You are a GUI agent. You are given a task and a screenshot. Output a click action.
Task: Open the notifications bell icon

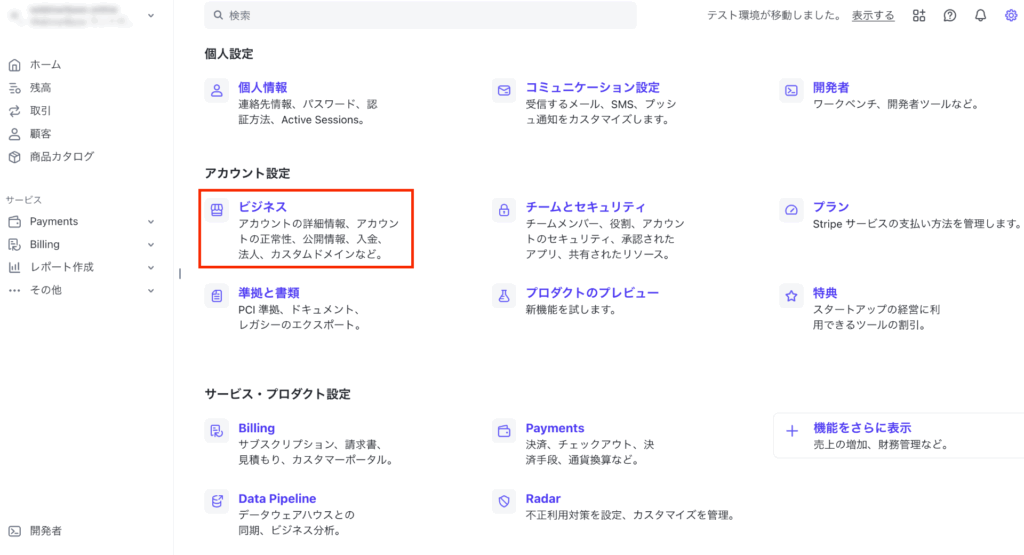pyautogui.click(x=980, y=16)
